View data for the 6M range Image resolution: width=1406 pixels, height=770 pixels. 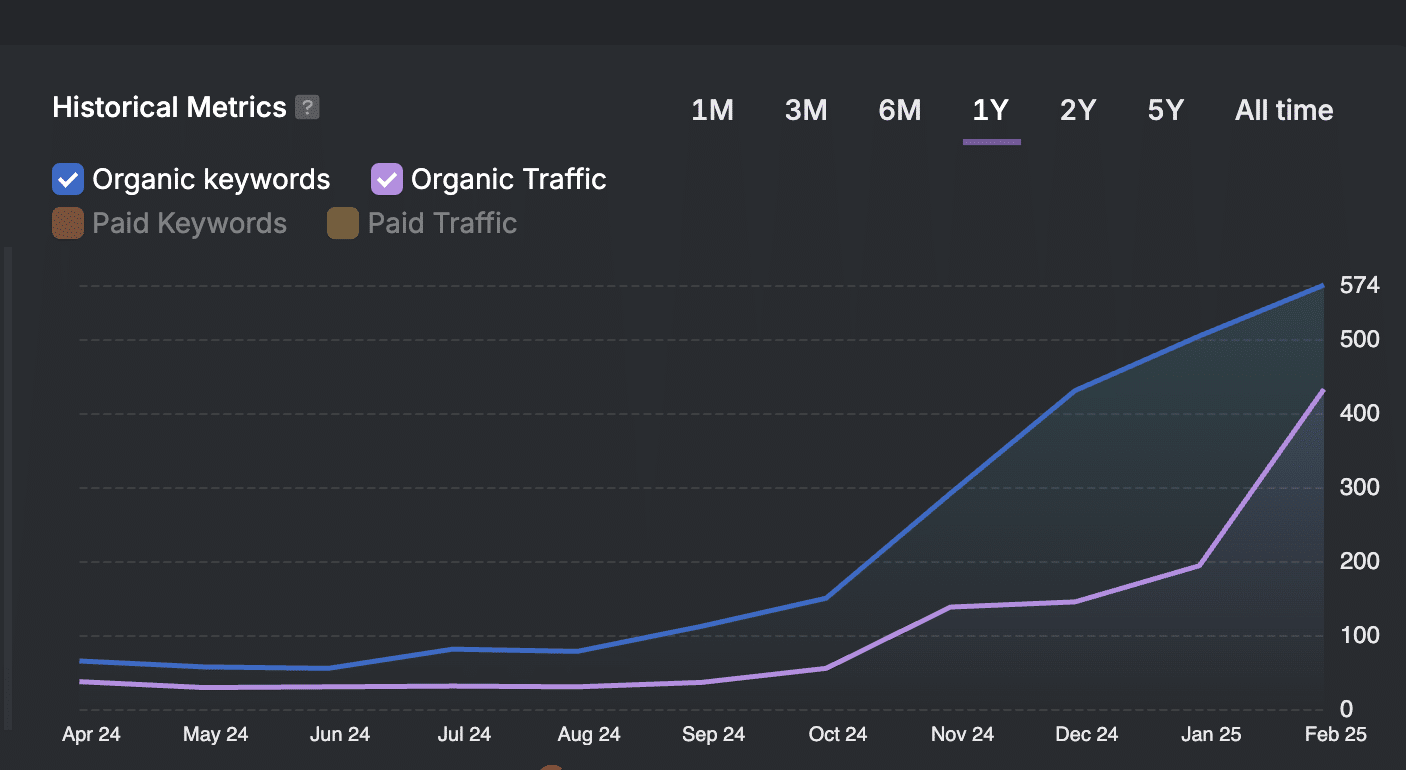pyautogui.click(x=899, y=110)
